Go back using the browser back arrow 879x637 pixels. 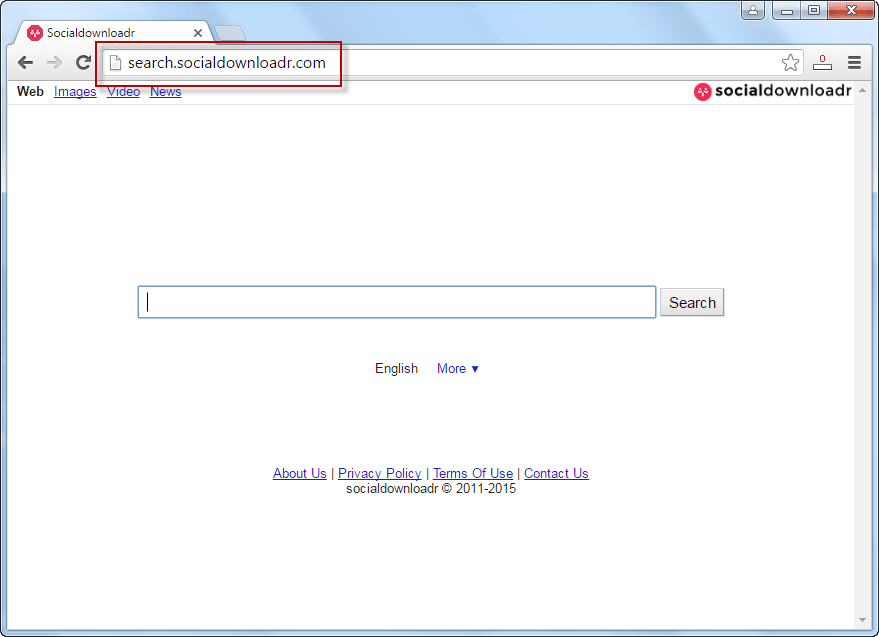coord(25,62)
